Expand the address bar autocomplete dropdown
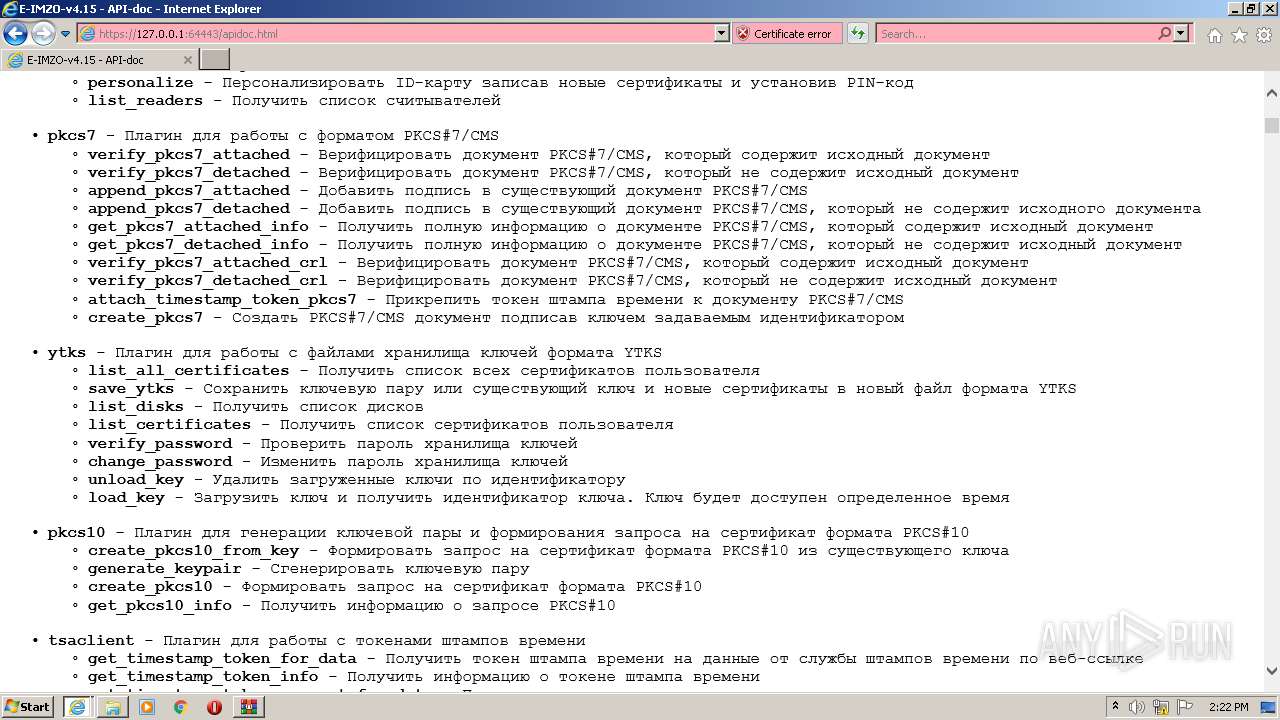 (x=722, y=33)
